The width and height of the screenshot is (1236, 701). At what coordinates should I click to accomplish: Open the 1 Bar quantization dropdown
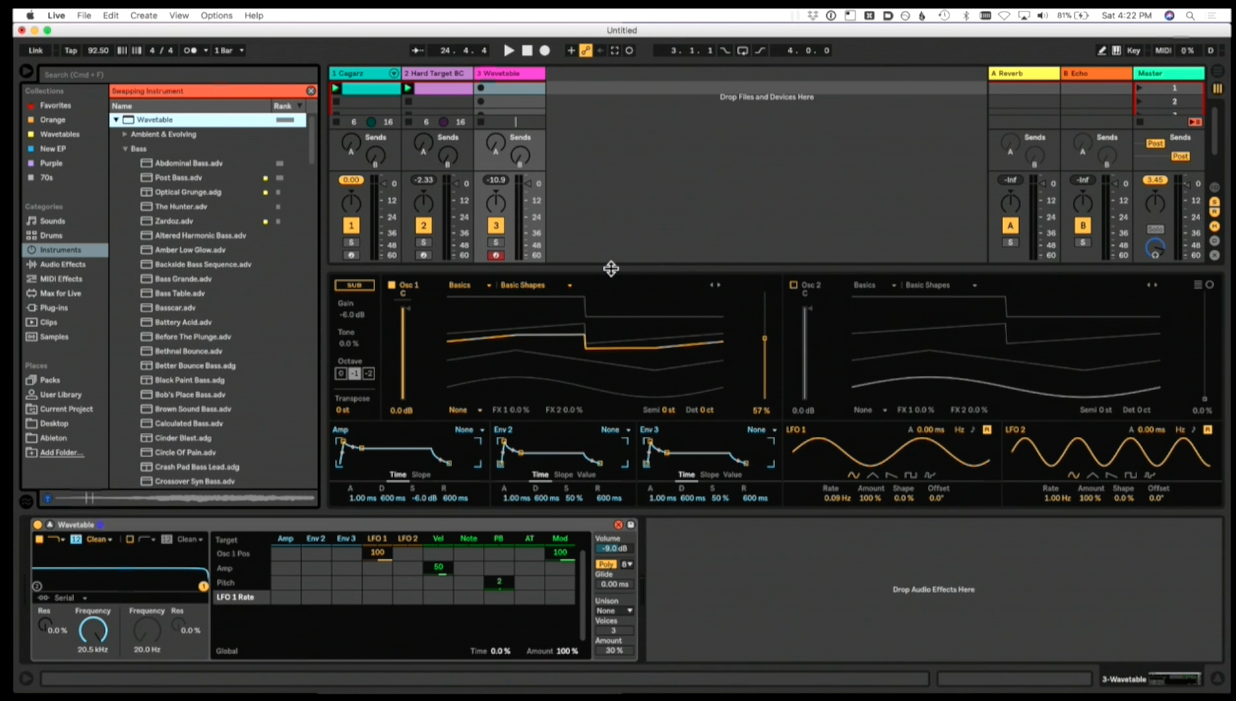pyautogui.click(x=229, y=50)
